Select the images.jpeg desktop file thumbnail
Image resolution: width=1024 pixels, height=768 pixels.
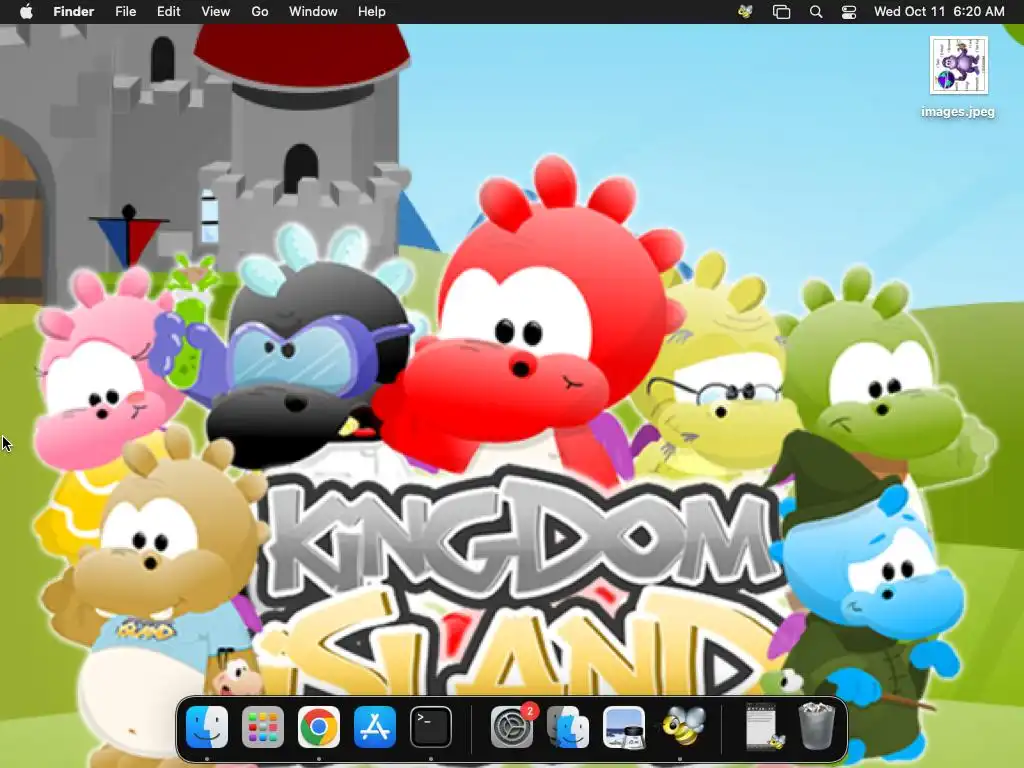click(958, 65)
